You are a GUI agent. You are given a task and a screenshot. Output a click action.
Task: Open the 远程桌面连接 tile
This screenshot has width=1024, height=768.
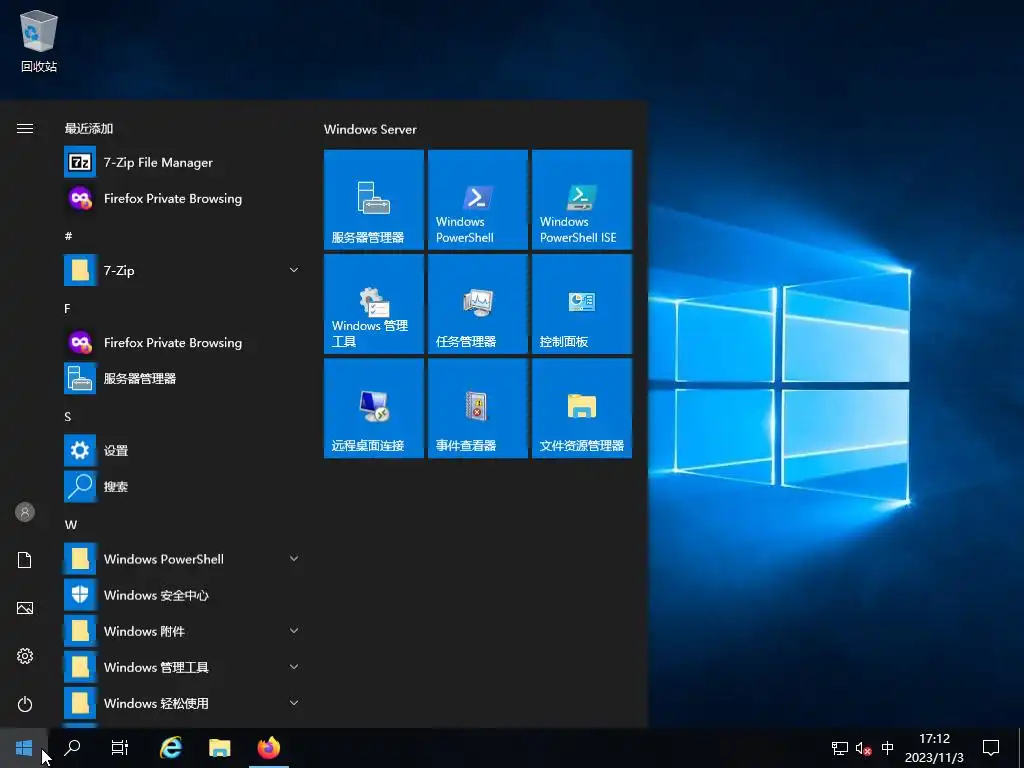[x=374, y=408]
